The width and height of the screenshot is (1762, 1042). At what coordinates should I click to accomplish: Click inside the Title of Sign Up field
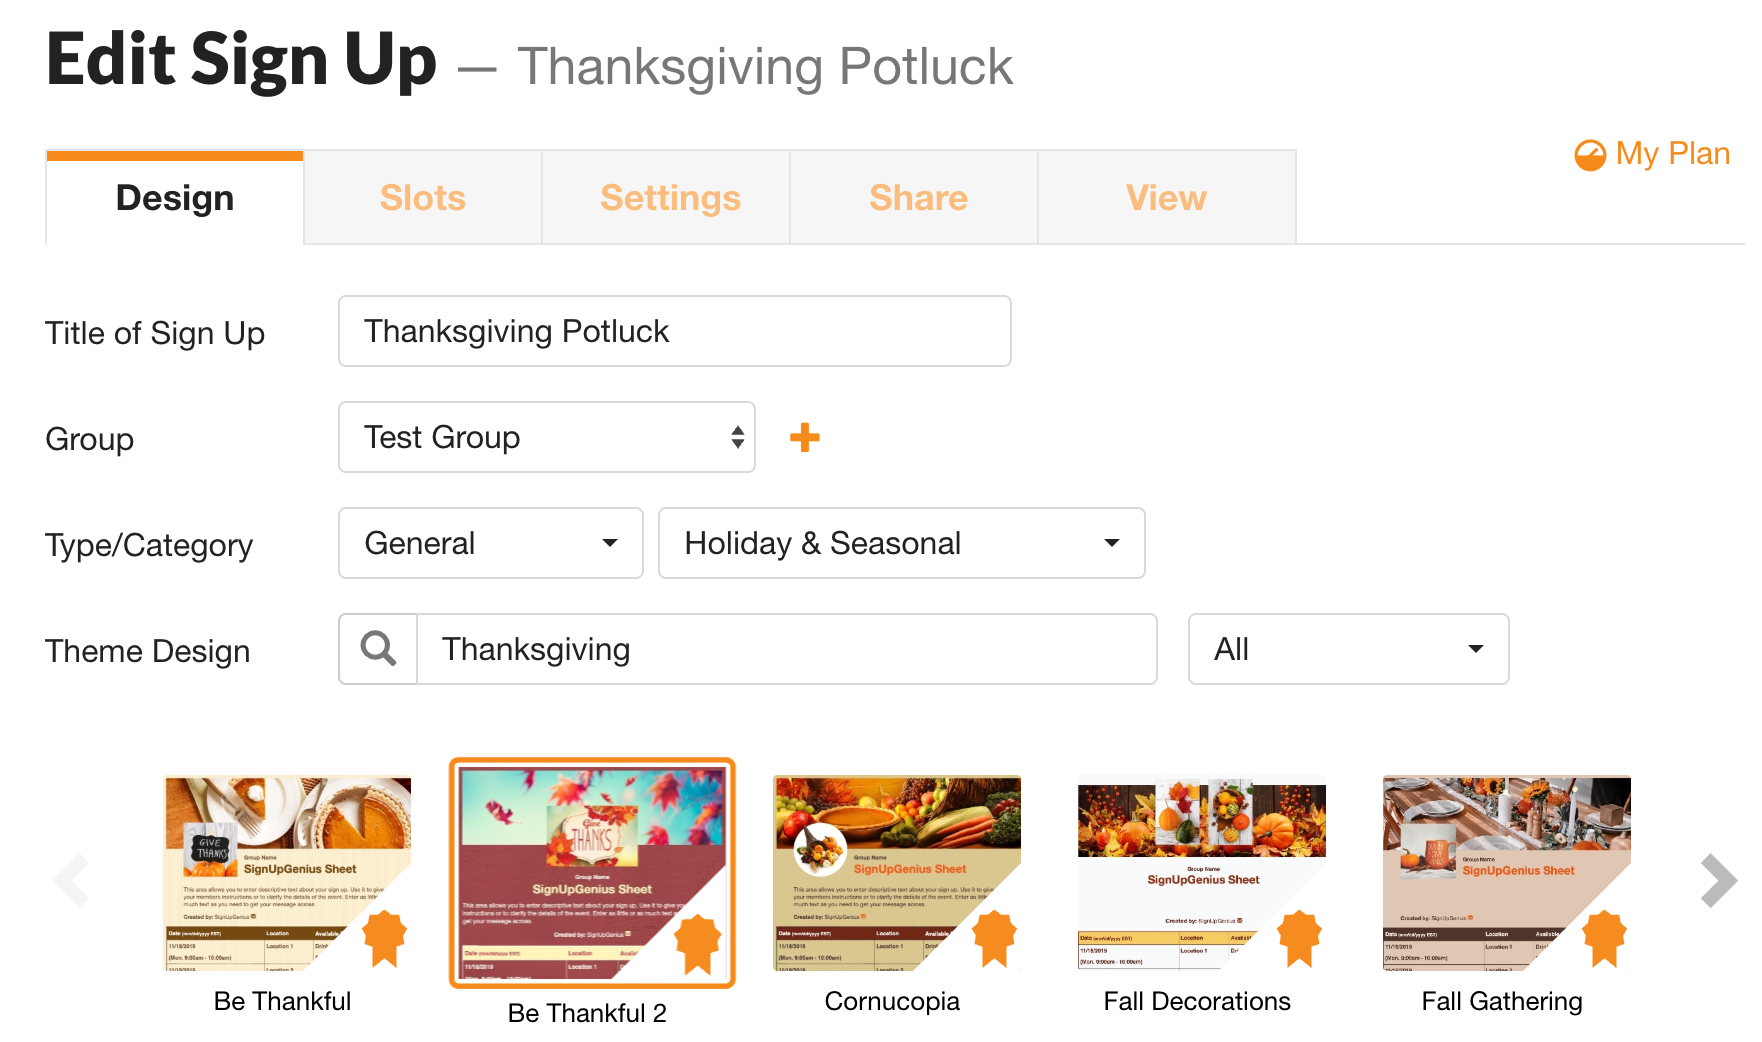click(674, 331)
